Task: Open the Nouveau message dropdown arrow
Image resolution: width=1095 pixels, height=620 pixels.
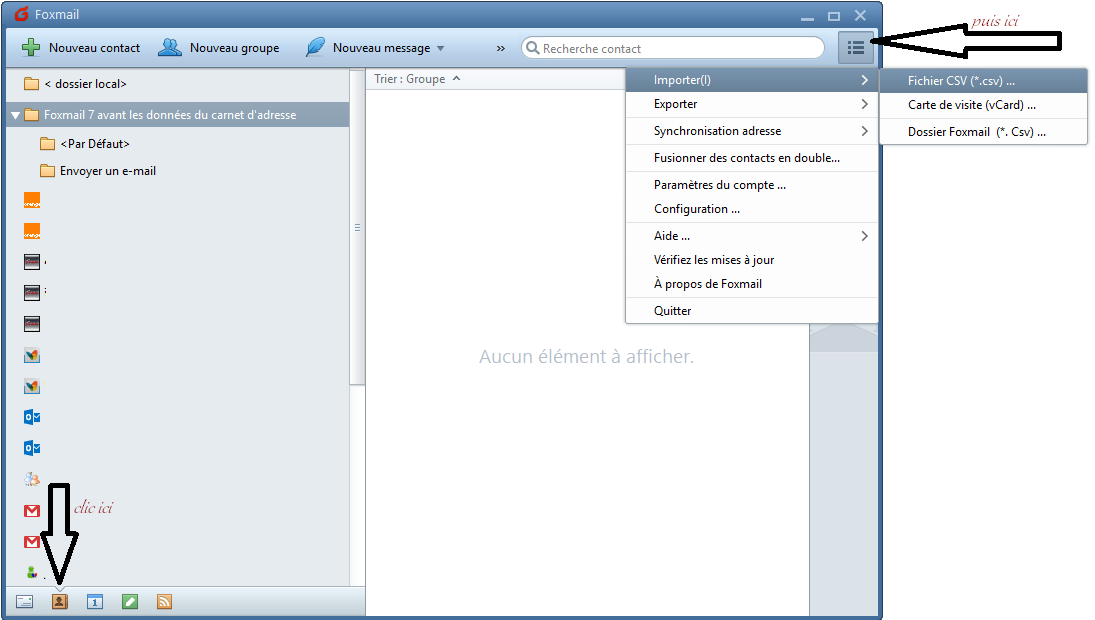Action: pyautogui.click(x=440, y=48)
